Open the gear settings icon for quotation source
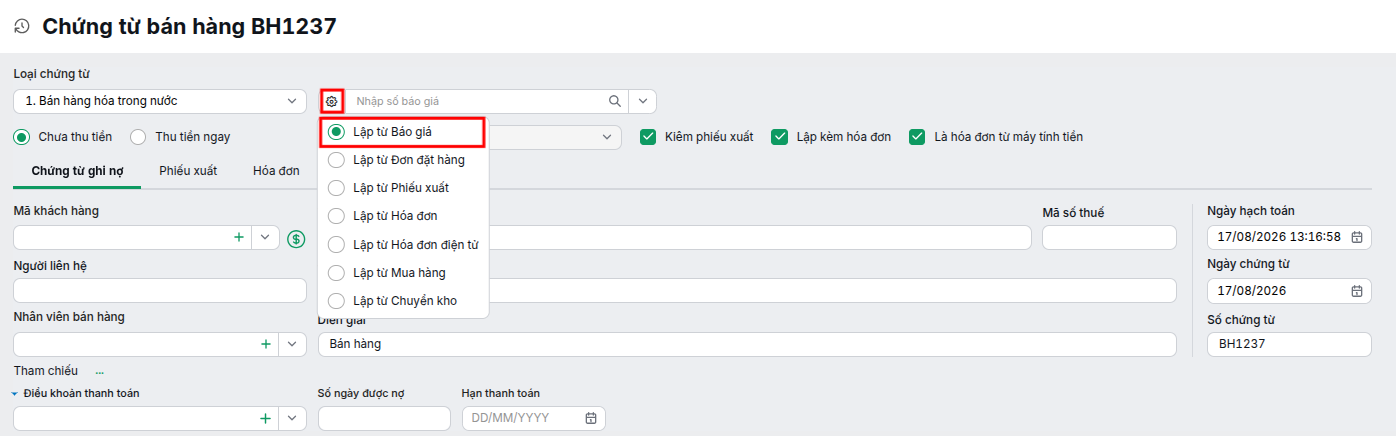This screenshot has width=1396, height=436. (x=332, y=101)
